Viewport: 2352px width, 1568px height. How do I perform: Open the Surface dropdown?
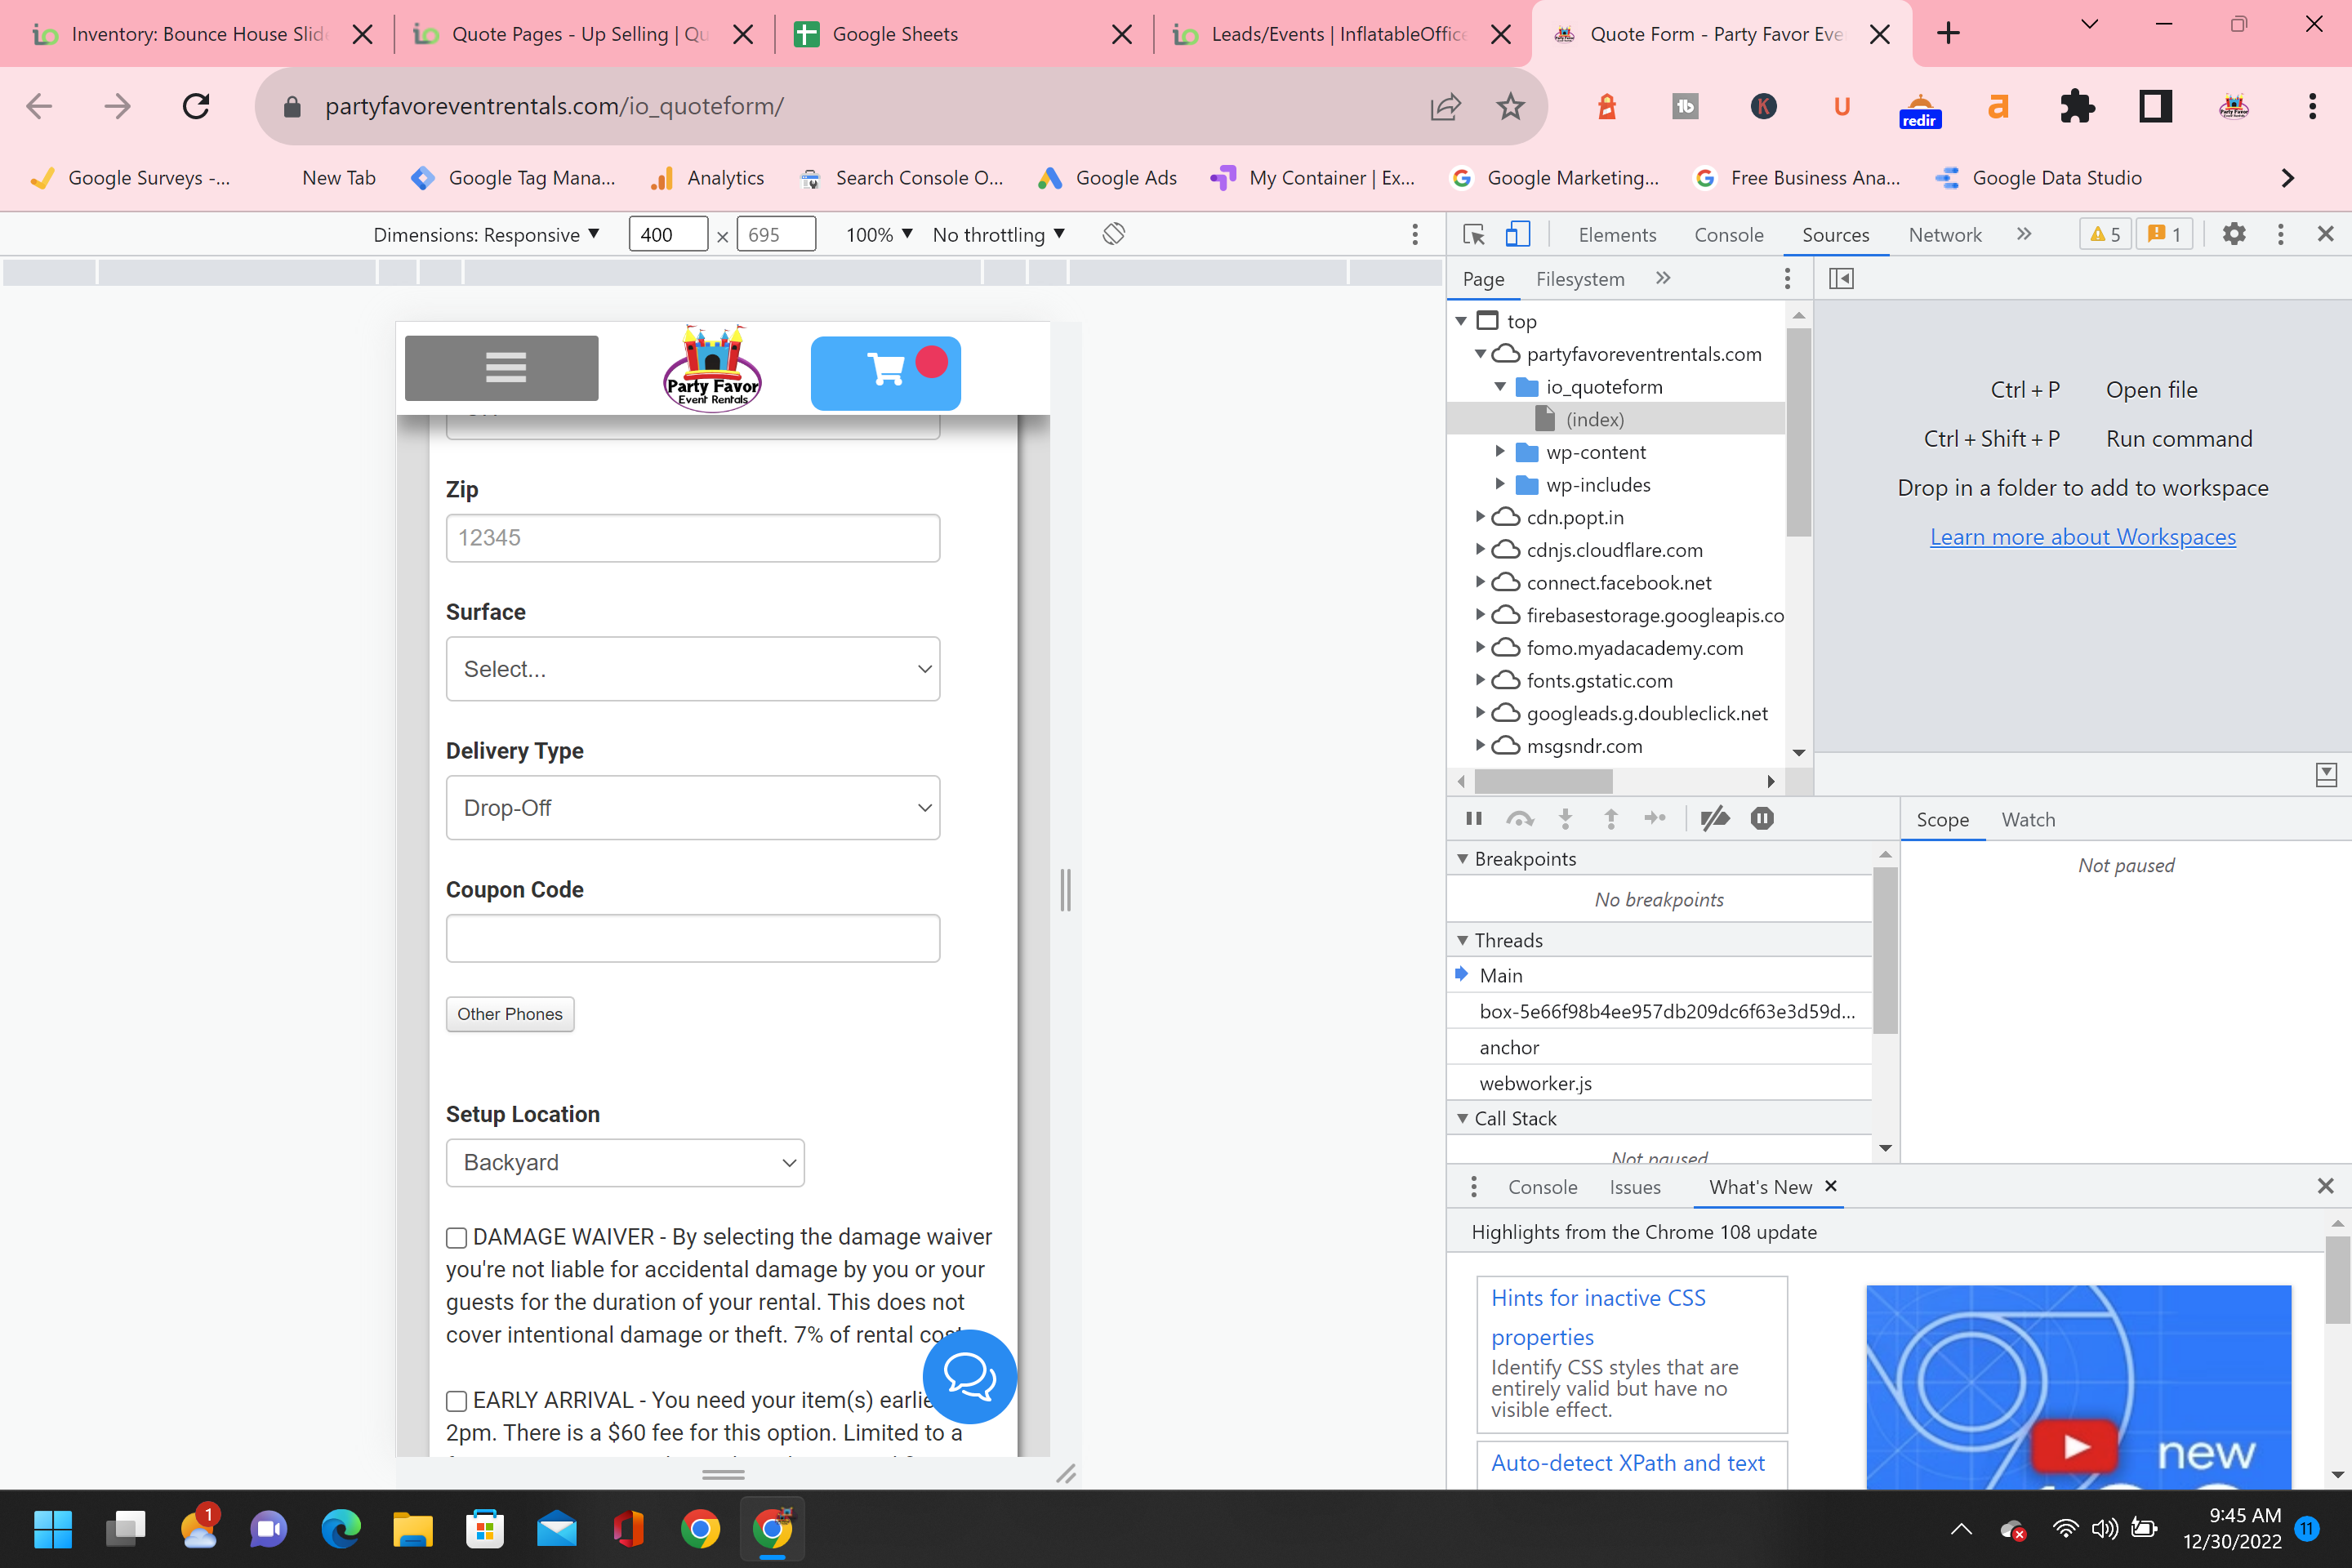coord(692,669)
